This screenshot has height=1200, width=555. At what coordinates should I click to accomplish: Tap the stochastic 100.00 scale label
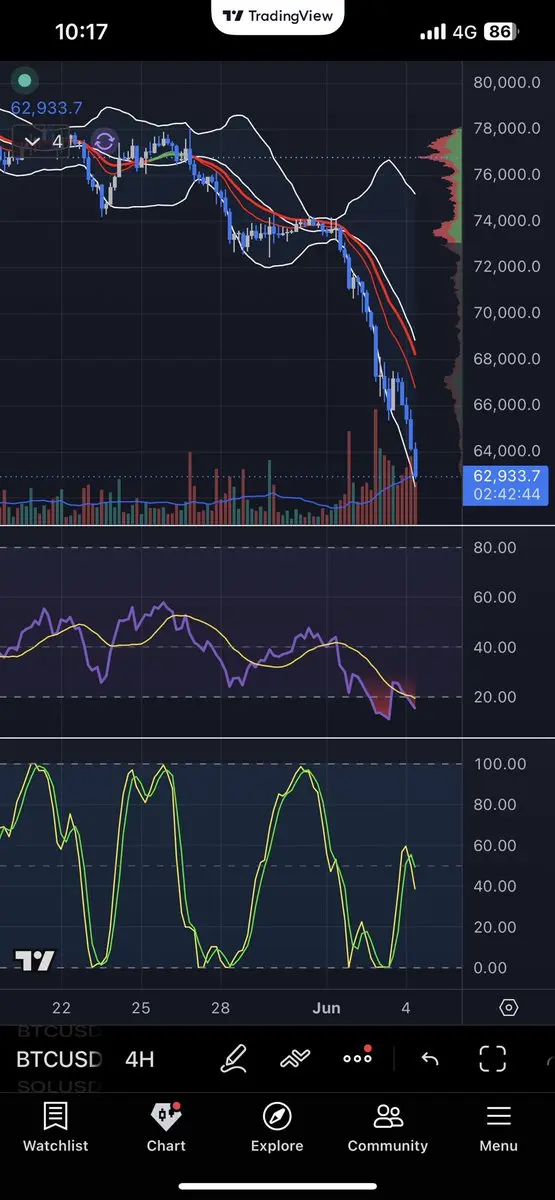coord(499,764)
